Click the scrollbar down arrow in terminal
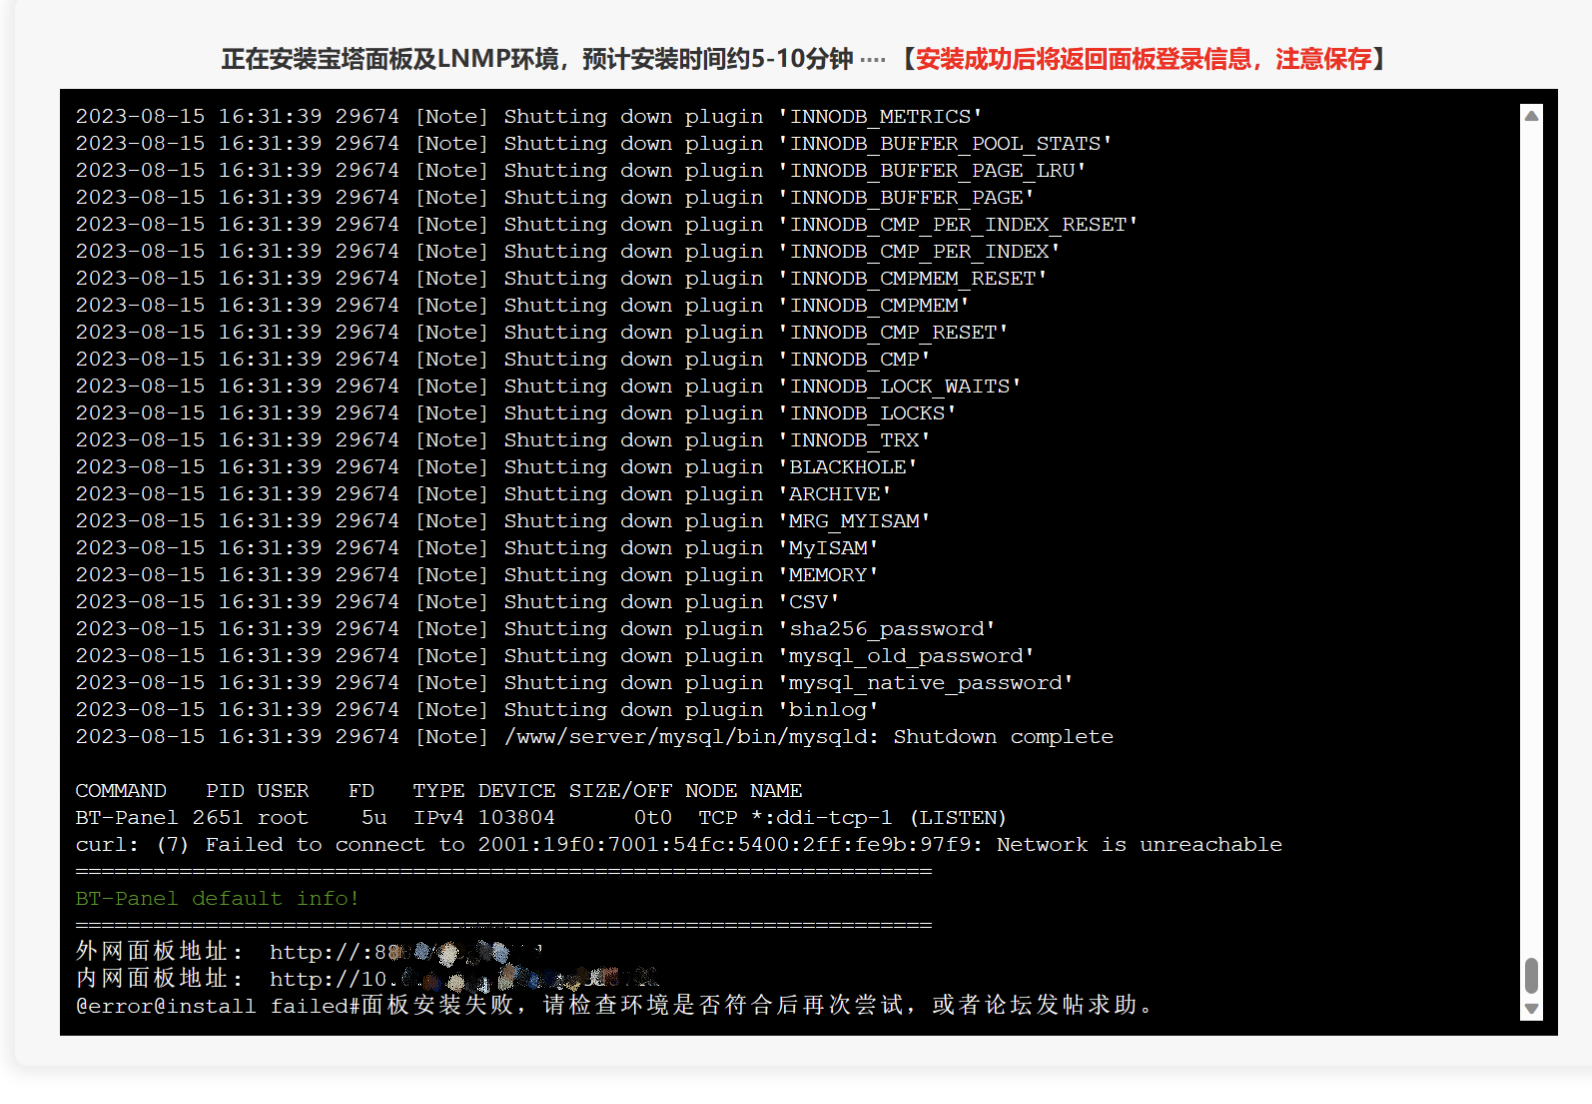The height and width of the screenshot is (1104, 1592). coord(1531,1009)
